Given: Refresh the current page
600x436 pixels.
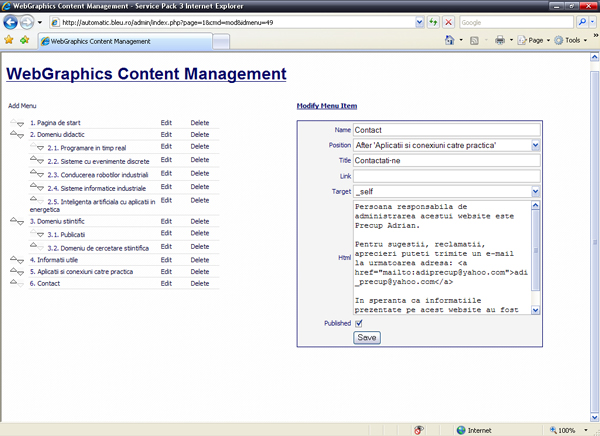Looking at the screenshot, I should coord(432,21).
